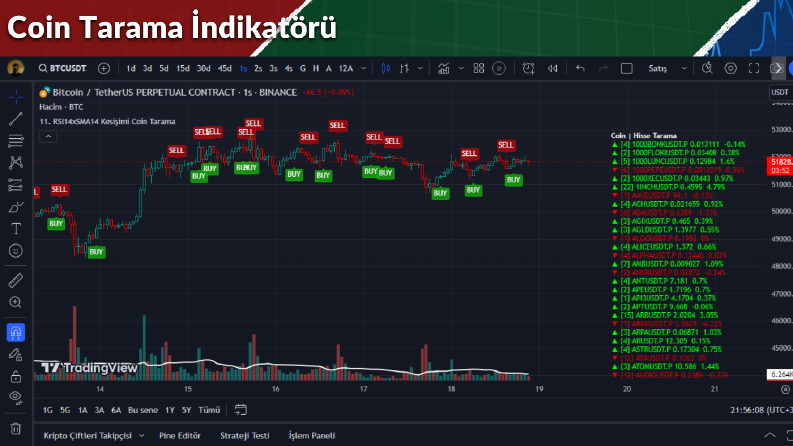Open the indicators chart icon
The height and width of the screenshot is (446, 793).
[444, 68]
